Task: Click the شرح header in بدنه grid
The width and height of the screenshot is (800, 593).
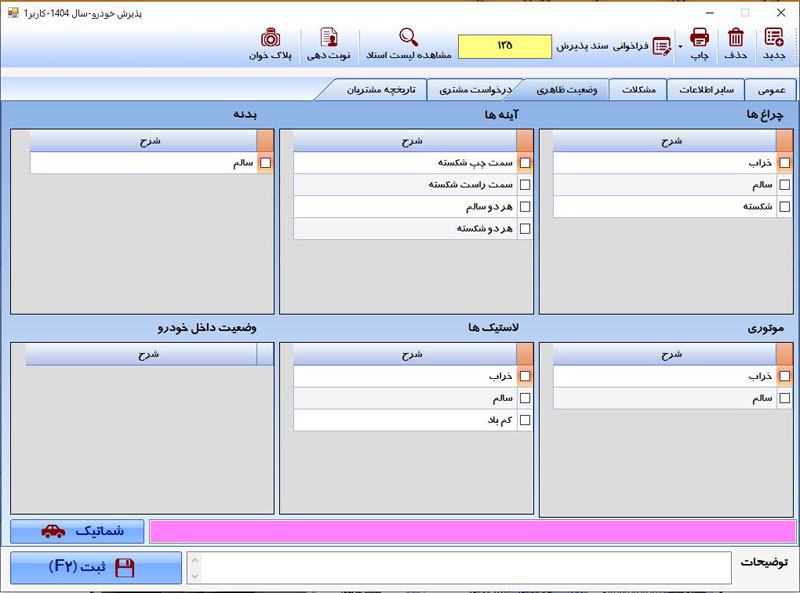Action: (x=143, y=141)
